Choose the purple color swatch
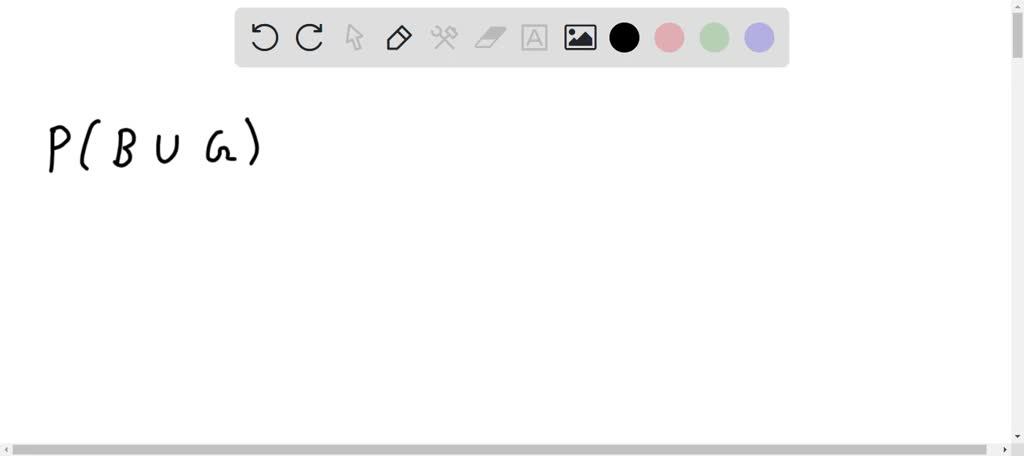 point(760,37)
